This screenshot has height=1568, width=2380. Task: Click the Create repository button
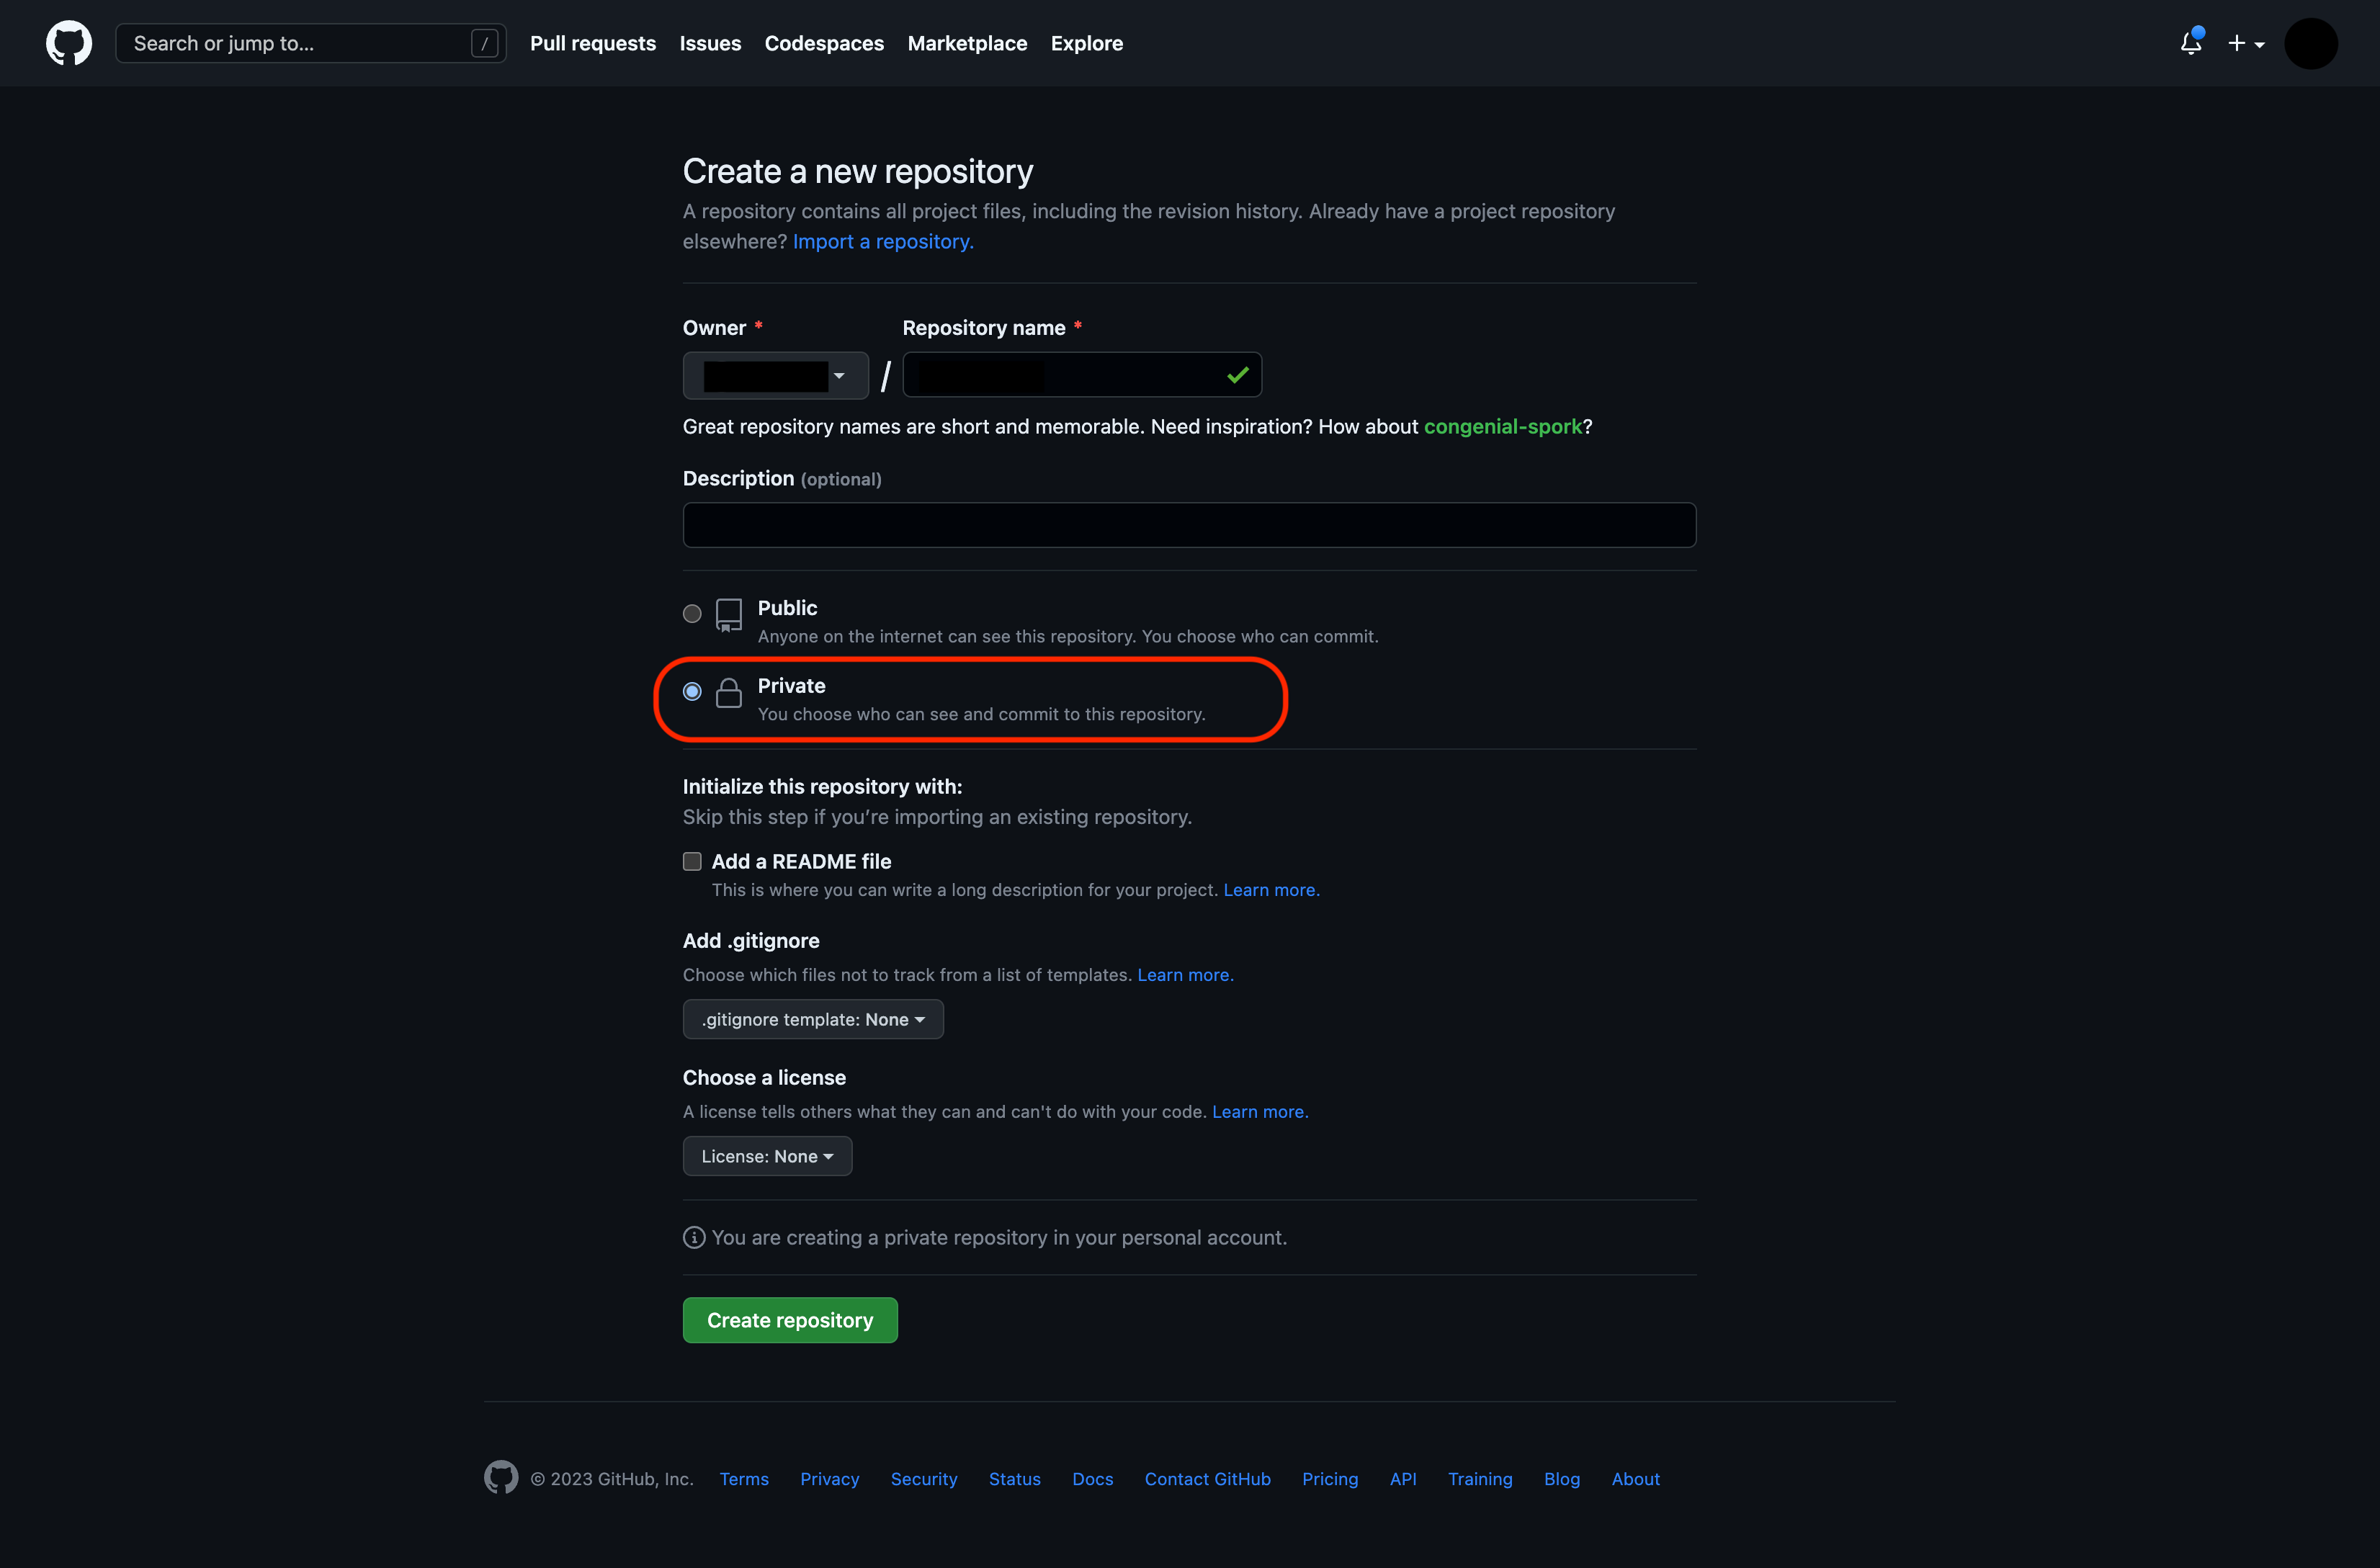(789, 1319)
